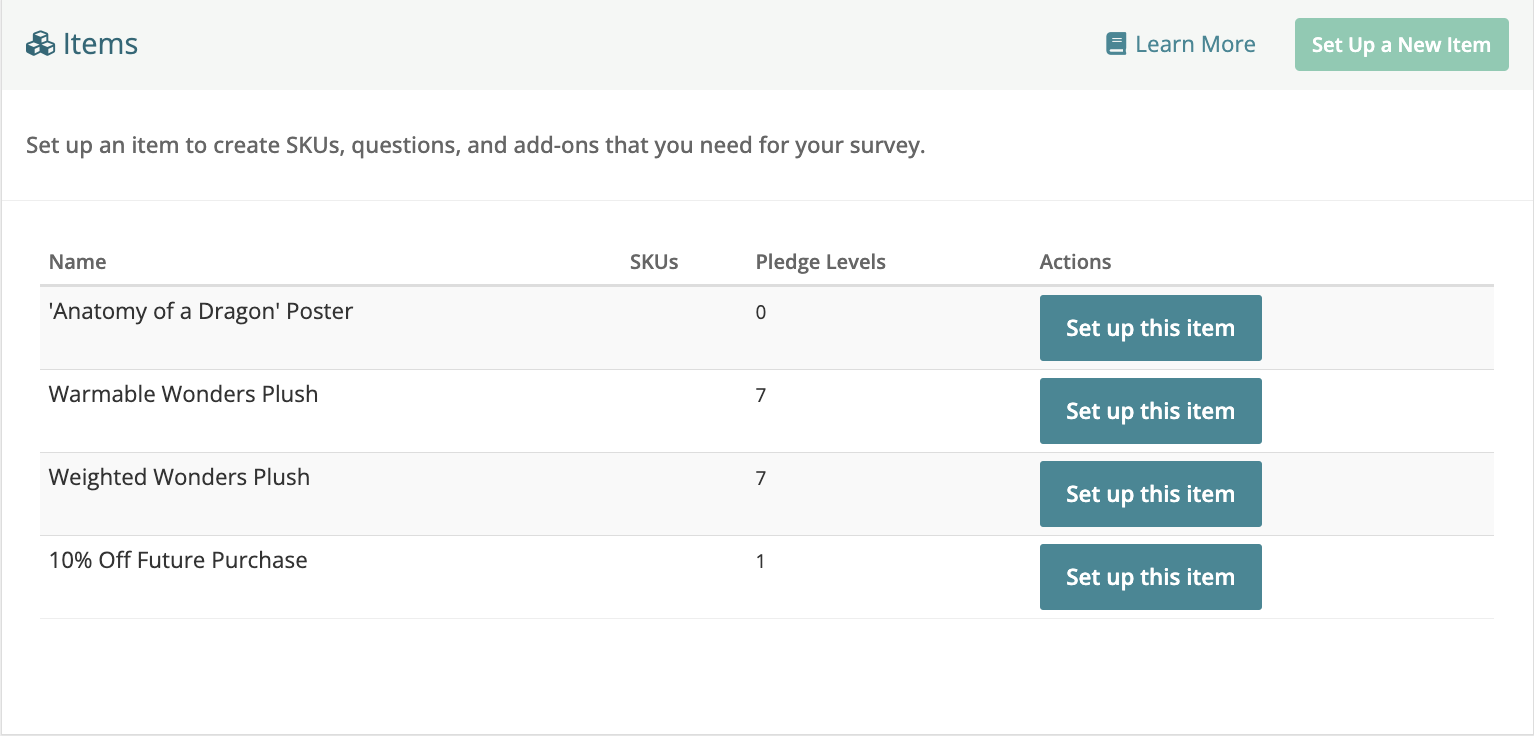Viewport: 1534px width, 736px height.
Task: Click the Actions column header
Action: click(1075, 262)
